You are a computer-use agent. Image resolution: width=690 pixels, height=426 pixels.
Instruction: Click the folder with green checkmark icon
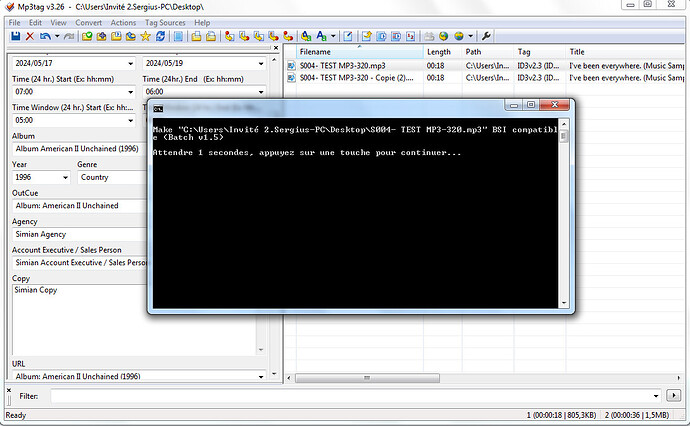pos(87,36)
